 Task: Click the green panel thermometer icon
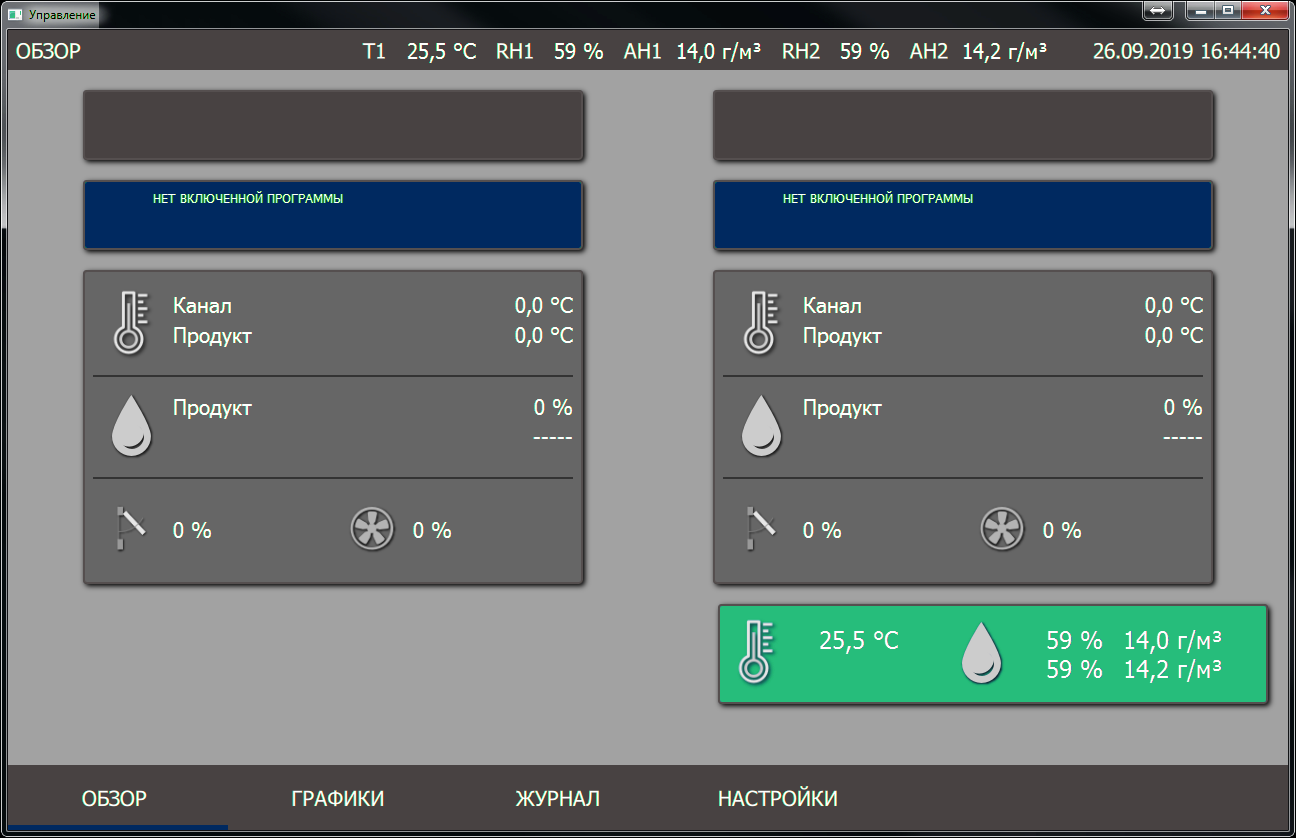(x=758, y=652)
